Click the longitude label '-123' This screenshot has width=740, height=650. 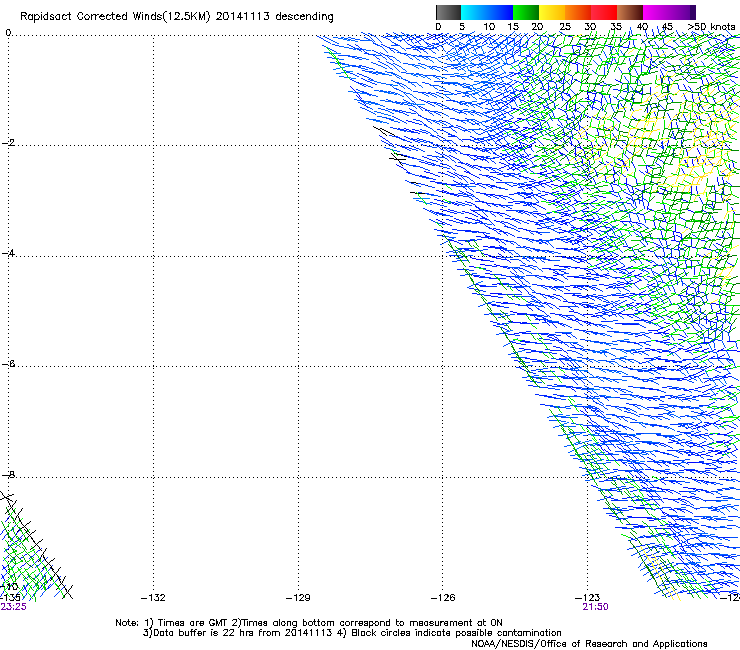click(x=588, y=598)
